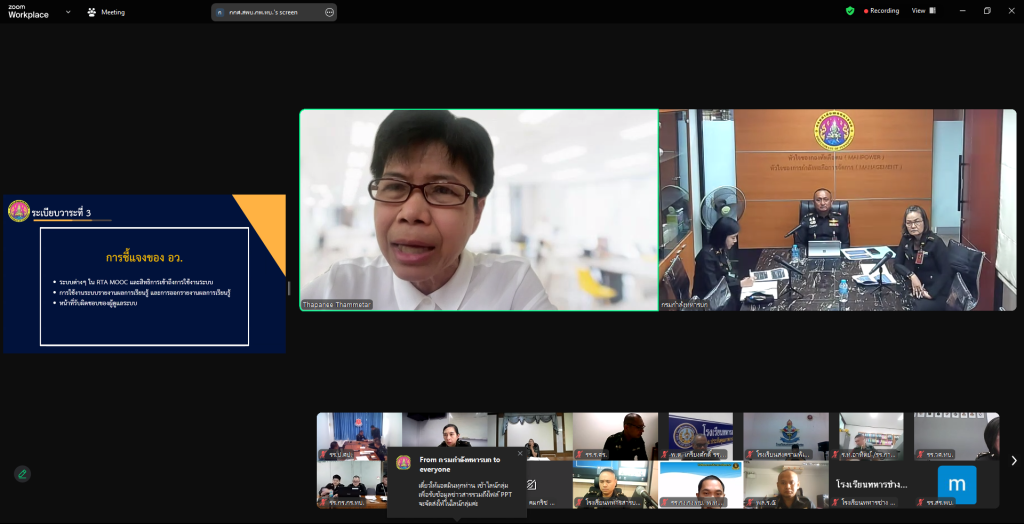1024x524 pixels.
Task: Expand the Zoom Workplace dropdown chevron
Action: click(68, 11)
